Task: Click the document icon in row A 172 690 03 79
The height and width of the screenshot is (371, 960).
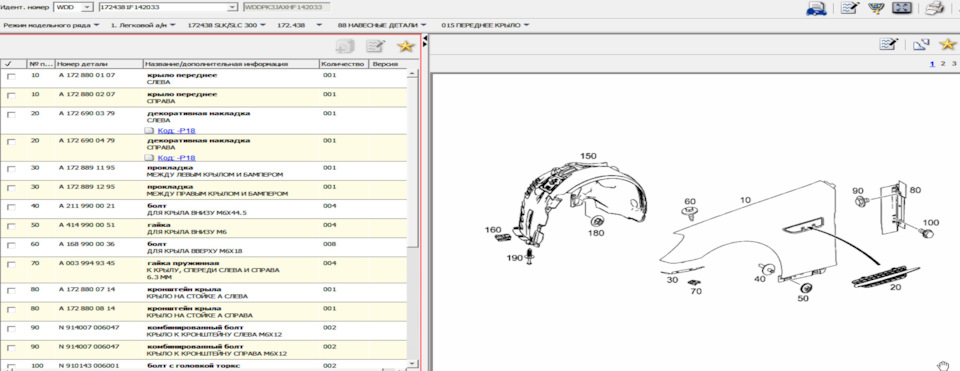Action: (149, 130)
